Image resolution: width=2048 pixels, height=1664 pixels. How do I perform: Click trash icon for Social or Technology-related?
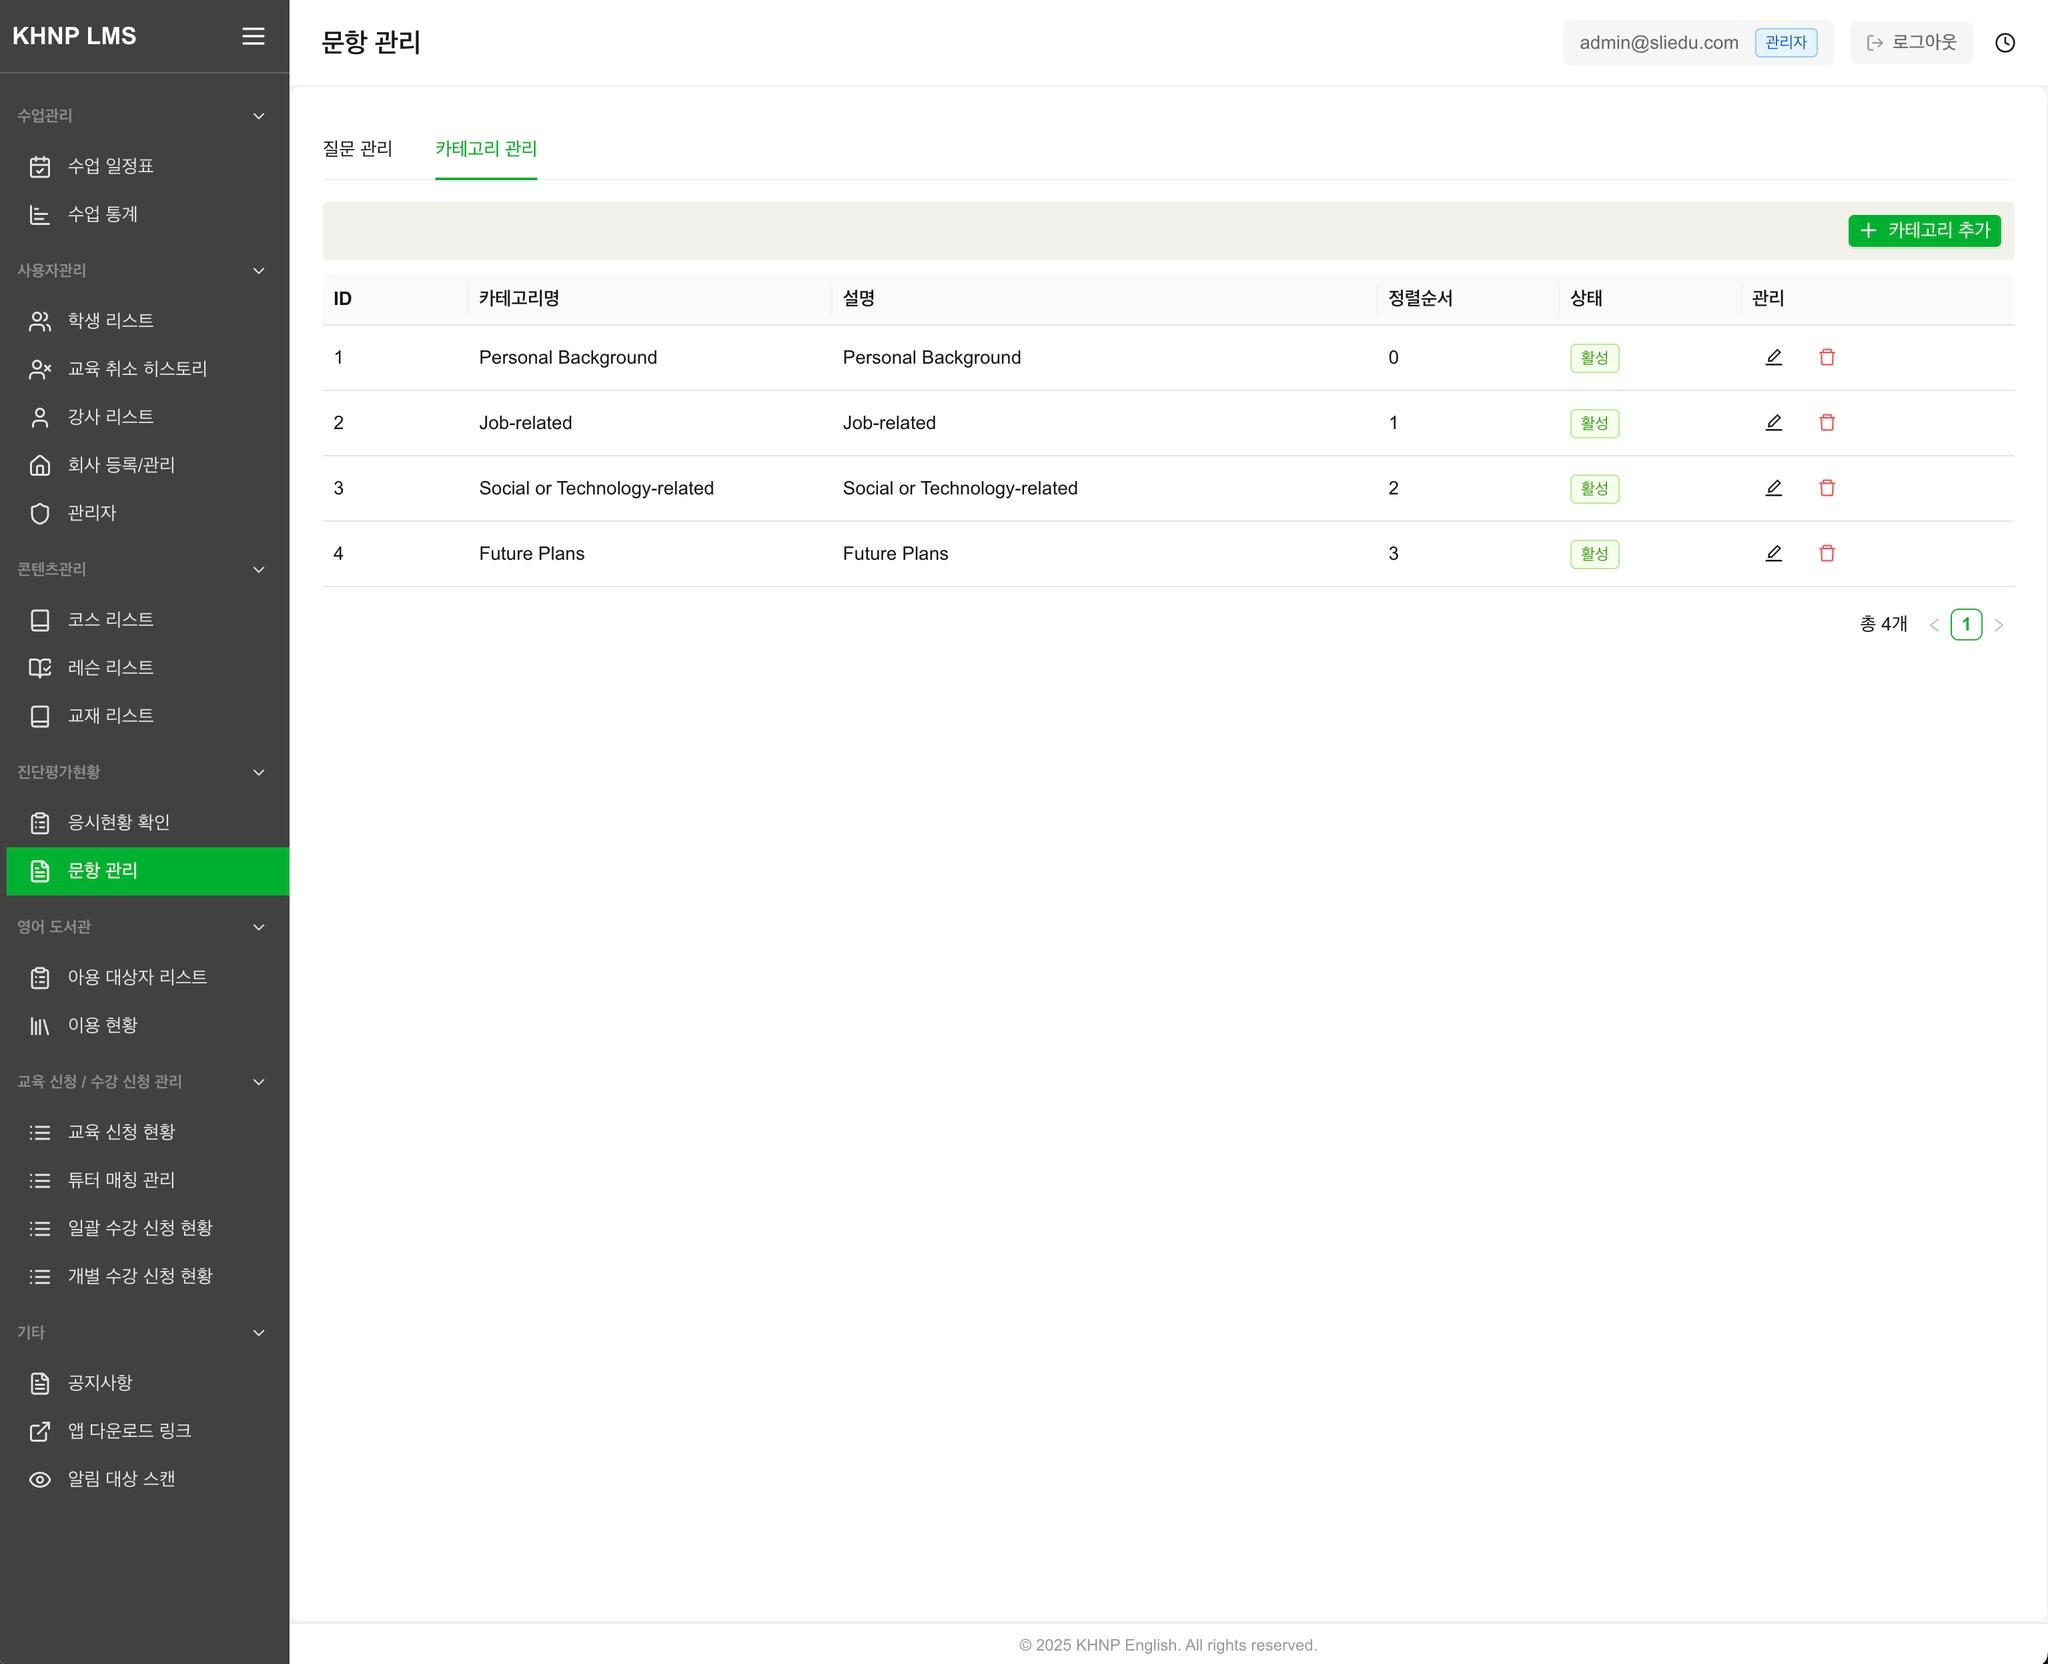[1826, 488]
